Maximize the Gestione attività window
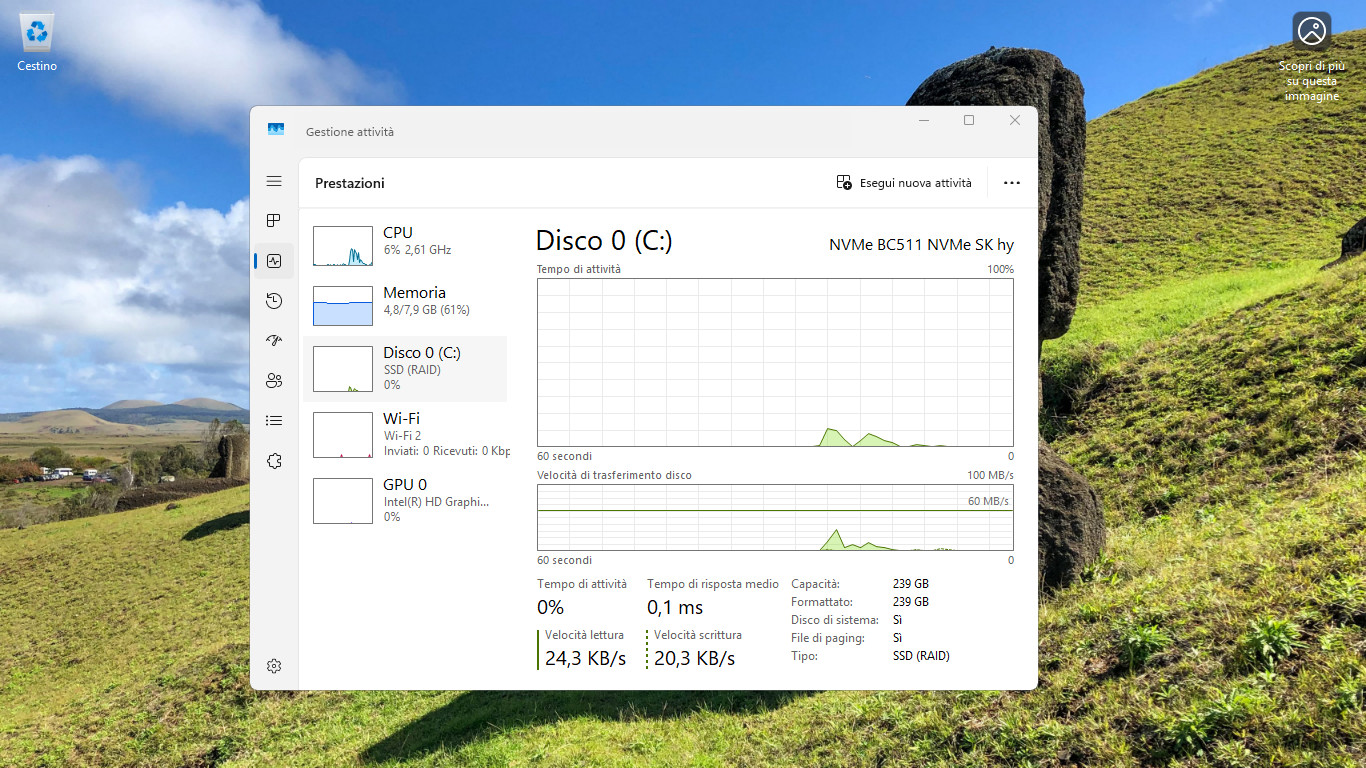Viewport: 1366px width, 768px height. pyautogui.click(x=968, y=120)
